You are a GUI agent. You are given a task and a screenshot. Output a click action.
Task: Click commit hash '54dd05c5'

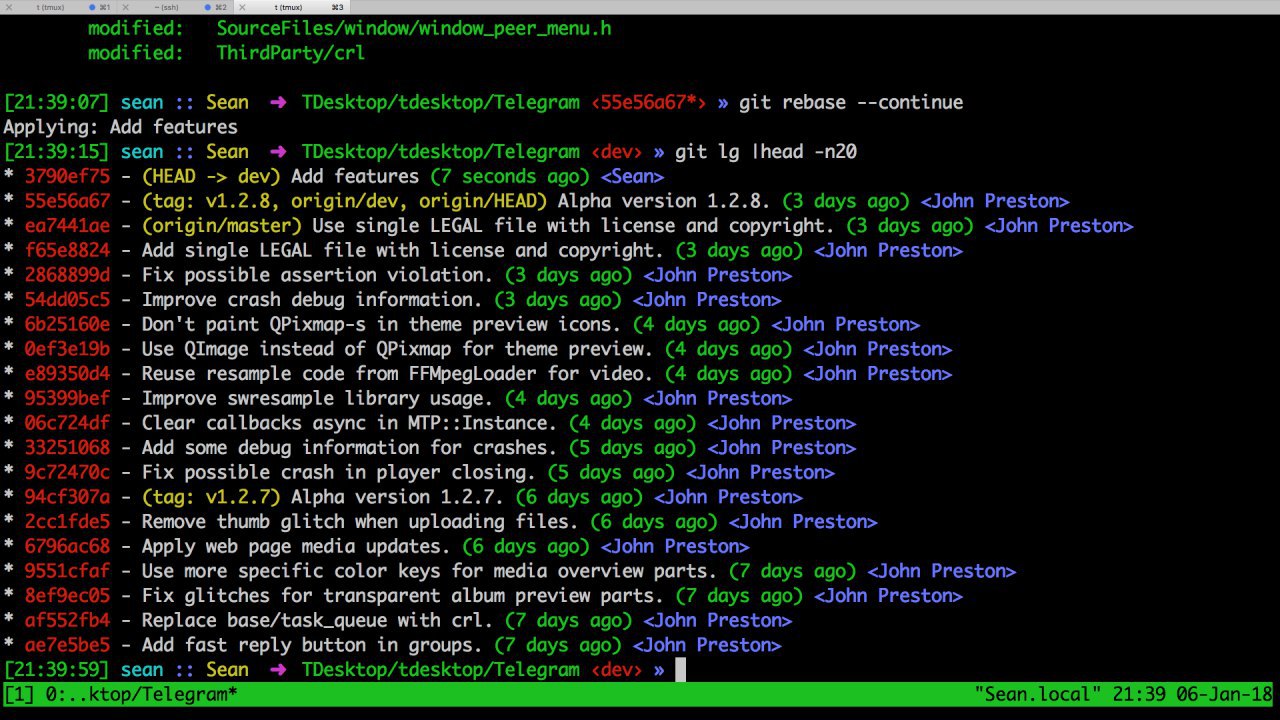click(67, 299)
